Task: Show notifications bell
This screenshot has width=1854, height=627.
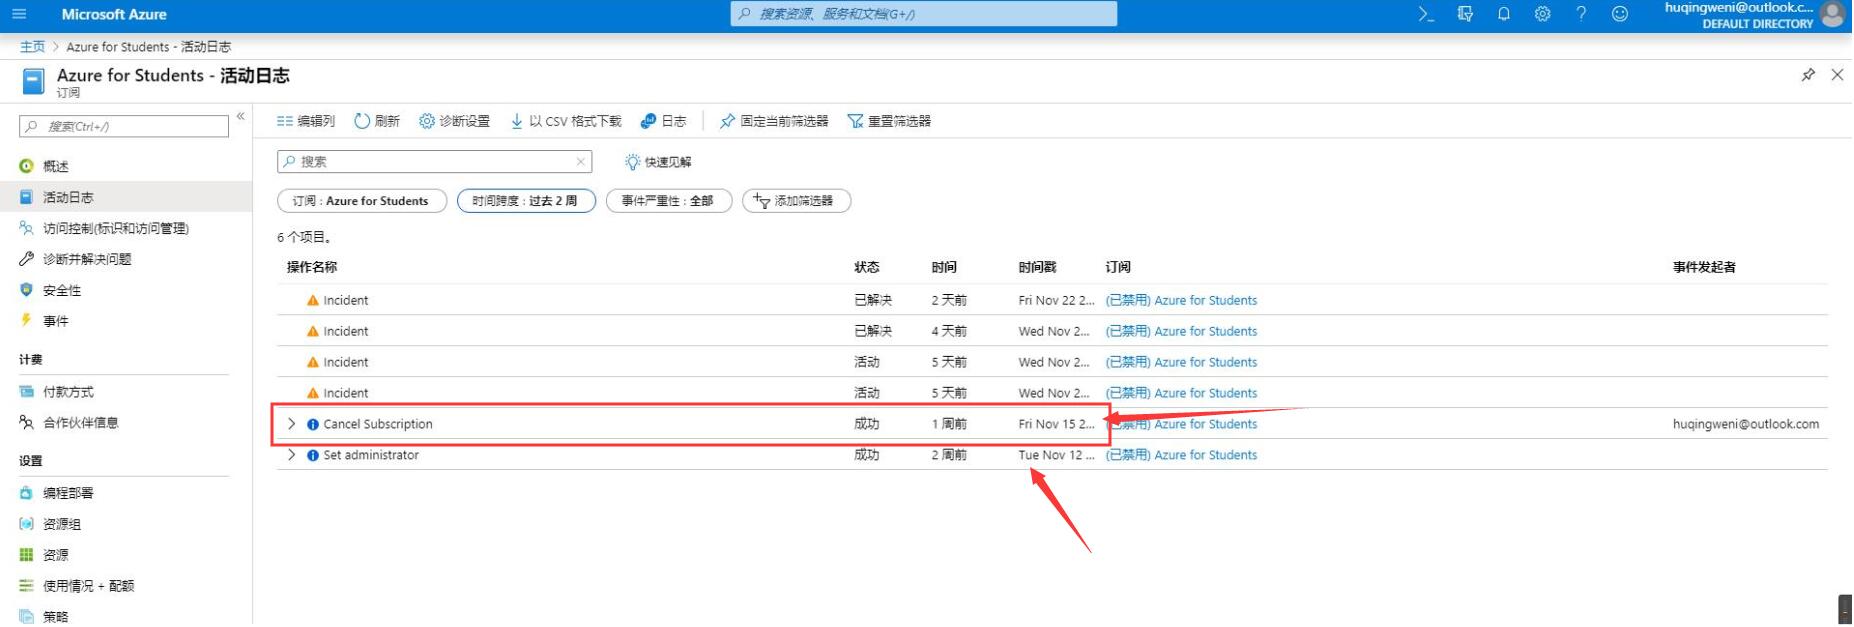Action: click(1504, 14)
